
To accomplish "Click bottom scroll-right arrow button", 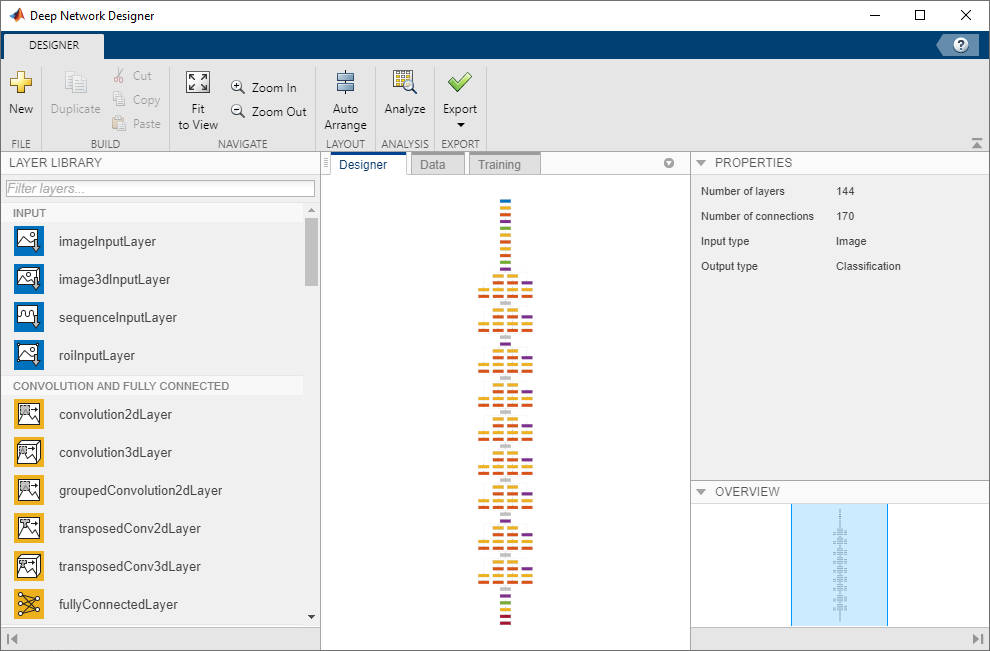I will tap(978, 639).
